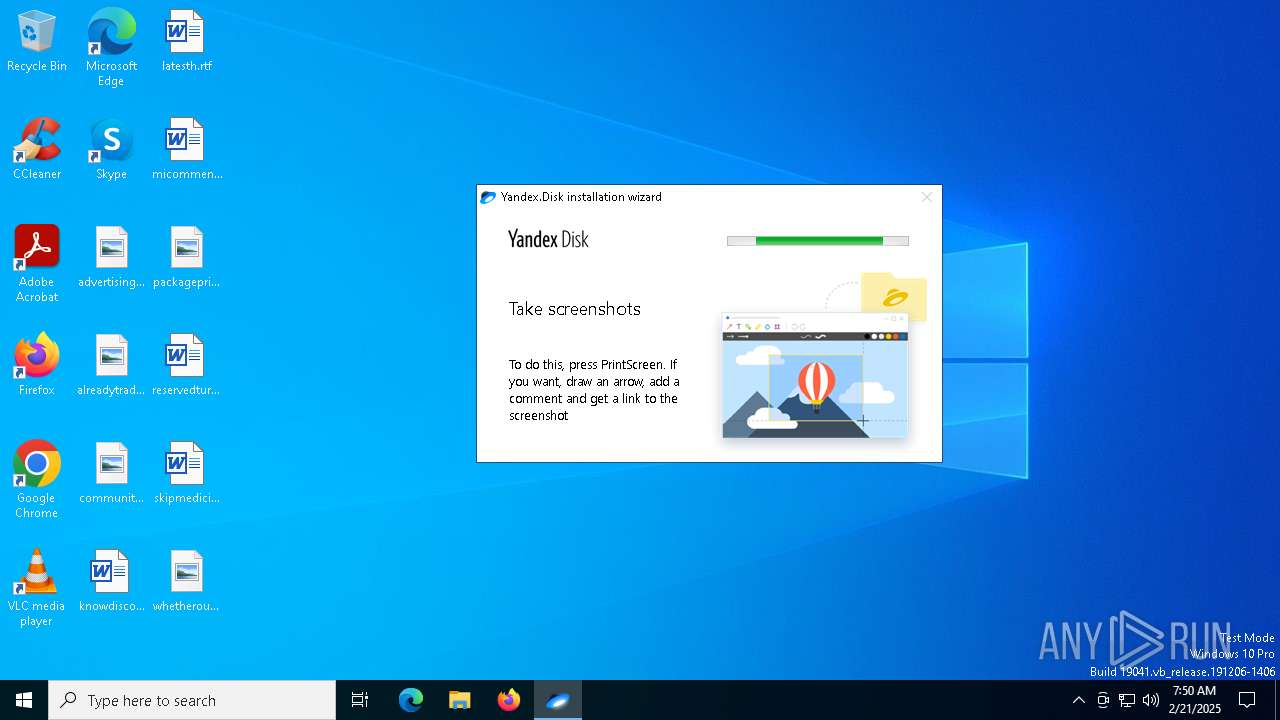
Task: Open Firefox from the taskbar
Action: 509,700
